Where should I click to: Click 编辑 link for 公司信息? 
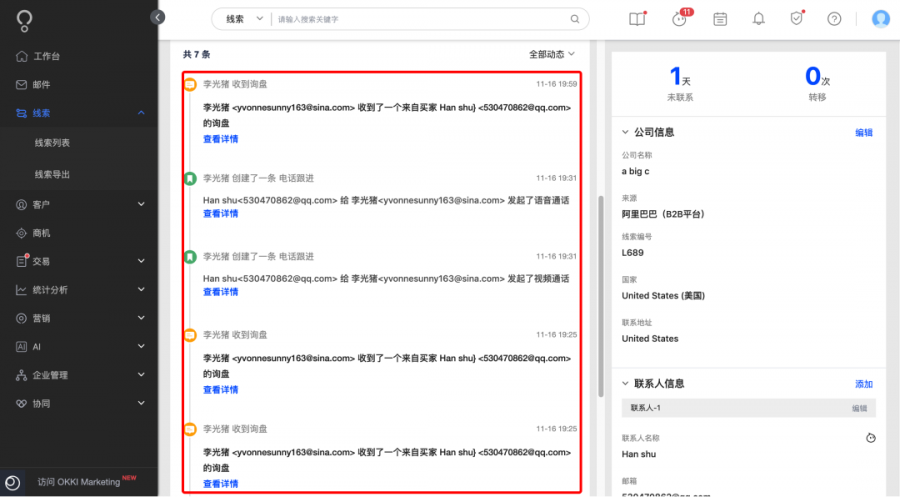click(x=864, y=133)
